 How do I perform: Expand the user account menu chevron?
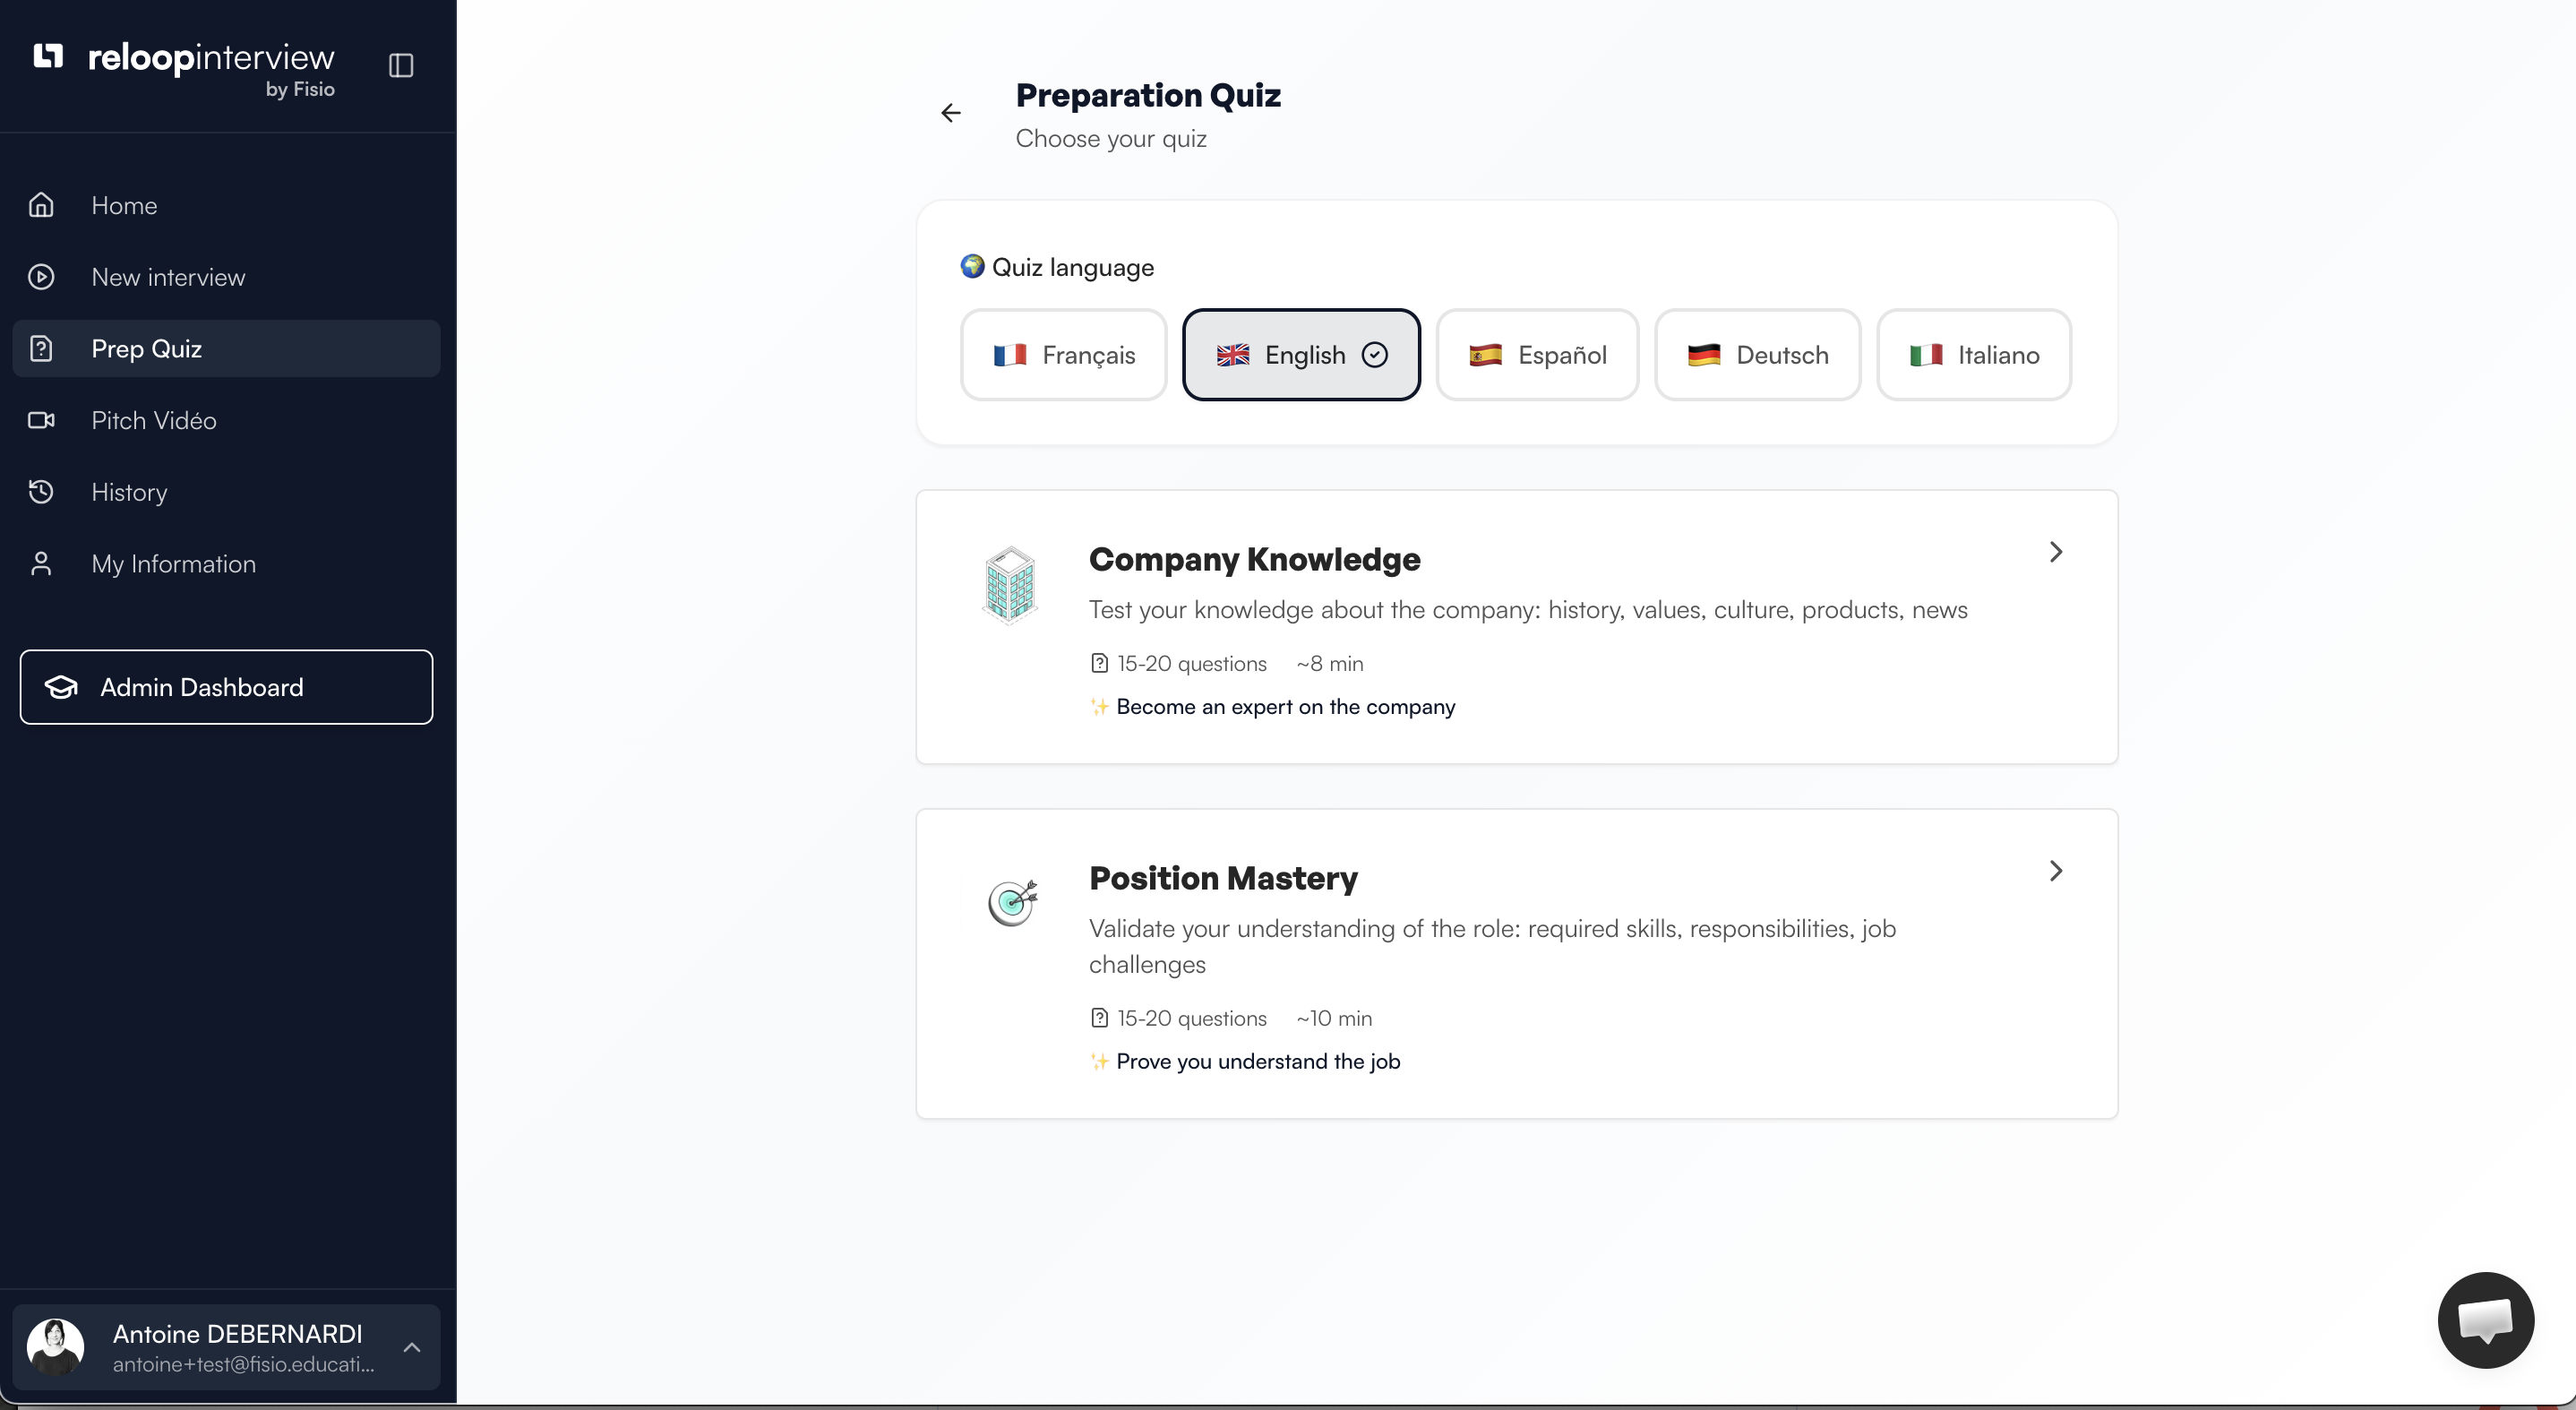tap(412, 1347)
